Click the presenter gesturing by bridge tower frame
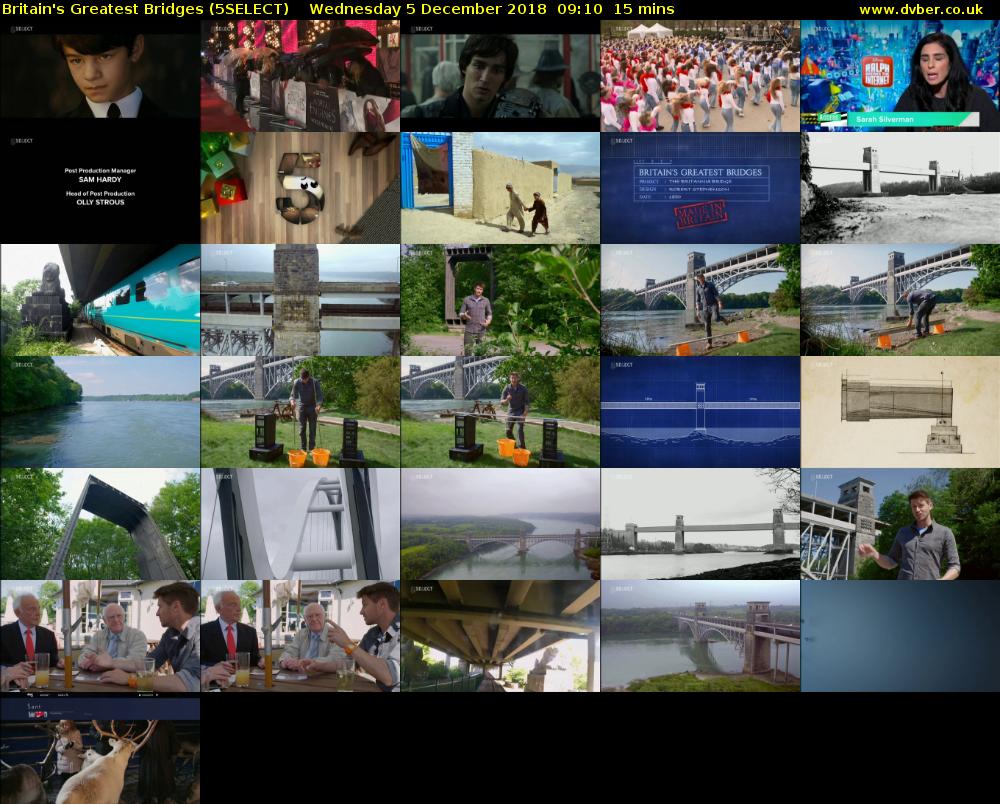 pyautogui.click(x=900, y=524)
